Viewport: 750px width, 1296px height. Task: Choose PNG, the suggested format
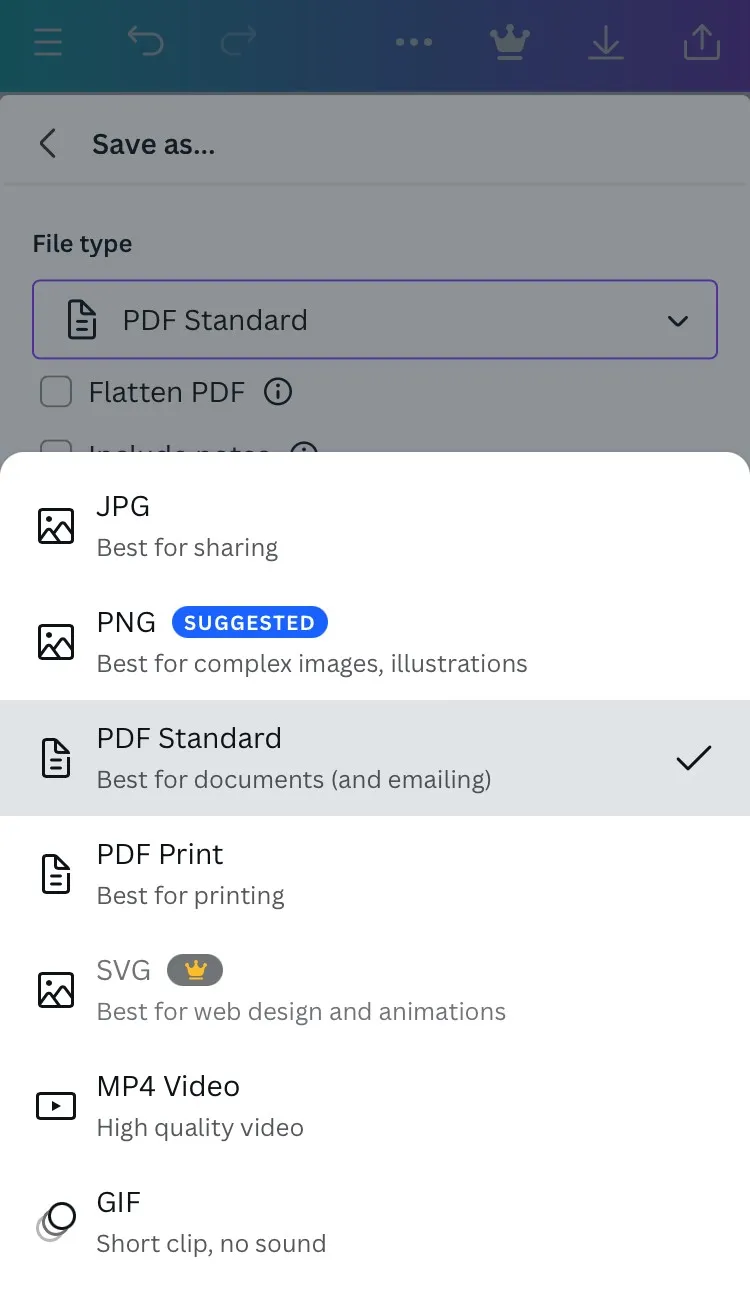click(x=375, y=641)
